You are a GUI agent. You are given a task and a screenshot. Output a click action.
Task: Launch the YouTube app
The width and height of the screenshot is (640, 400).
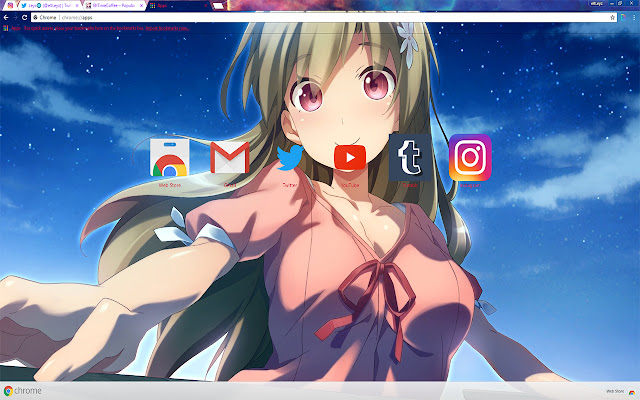pos(350,157)
